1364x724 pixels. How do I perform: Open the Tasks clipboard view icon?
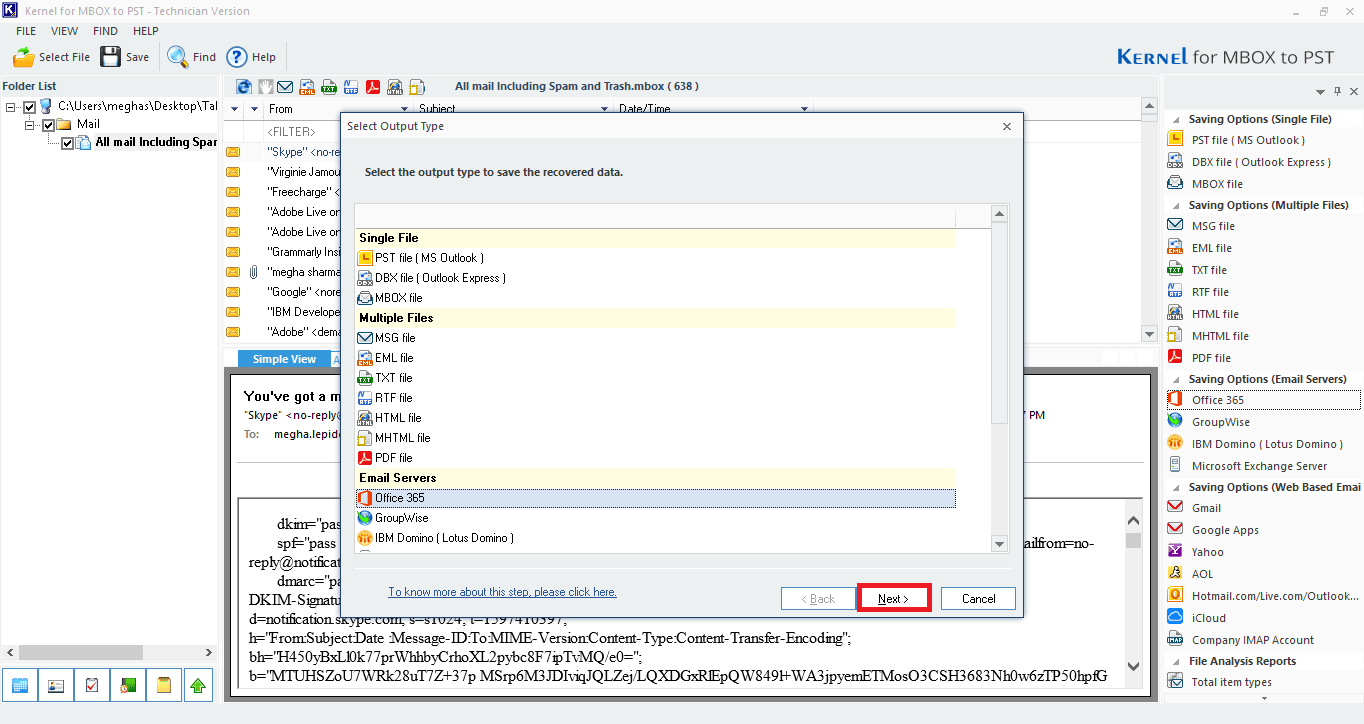pos(92,686)
